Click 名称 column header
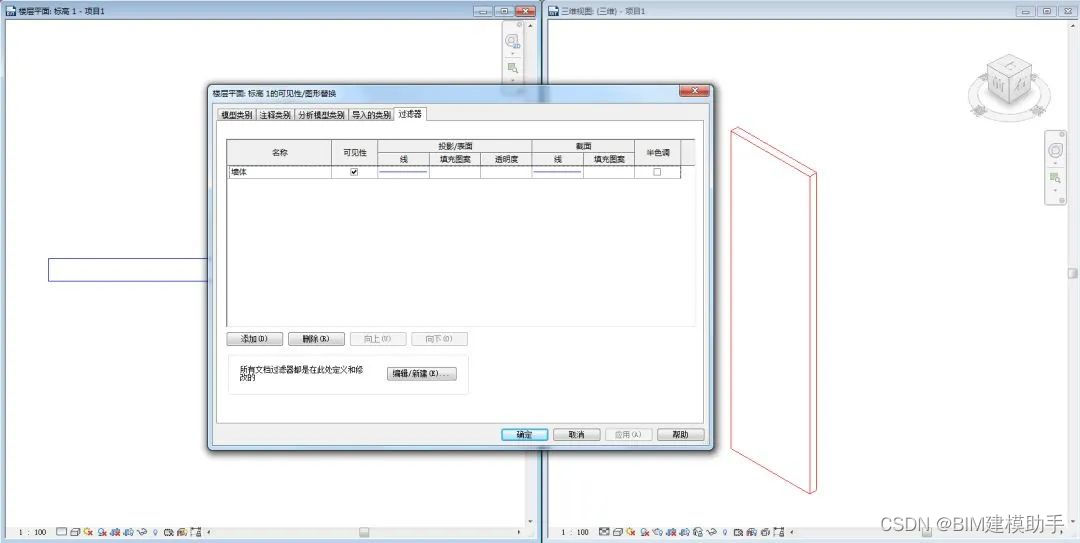The image size is (1080, 543). tap(280, 152)
